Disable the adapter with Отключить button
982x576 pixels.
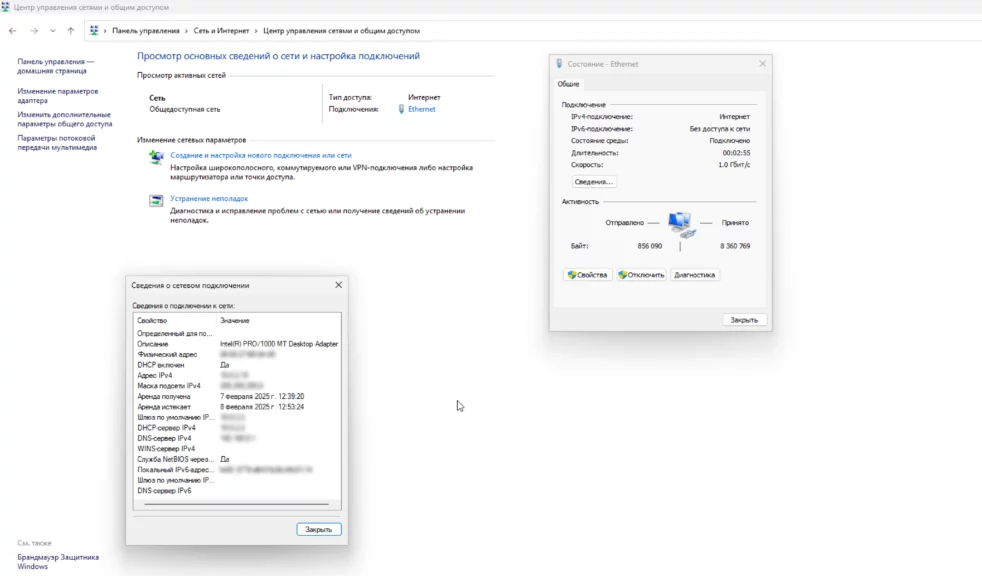pyautogui.click(x=641, y=275)
